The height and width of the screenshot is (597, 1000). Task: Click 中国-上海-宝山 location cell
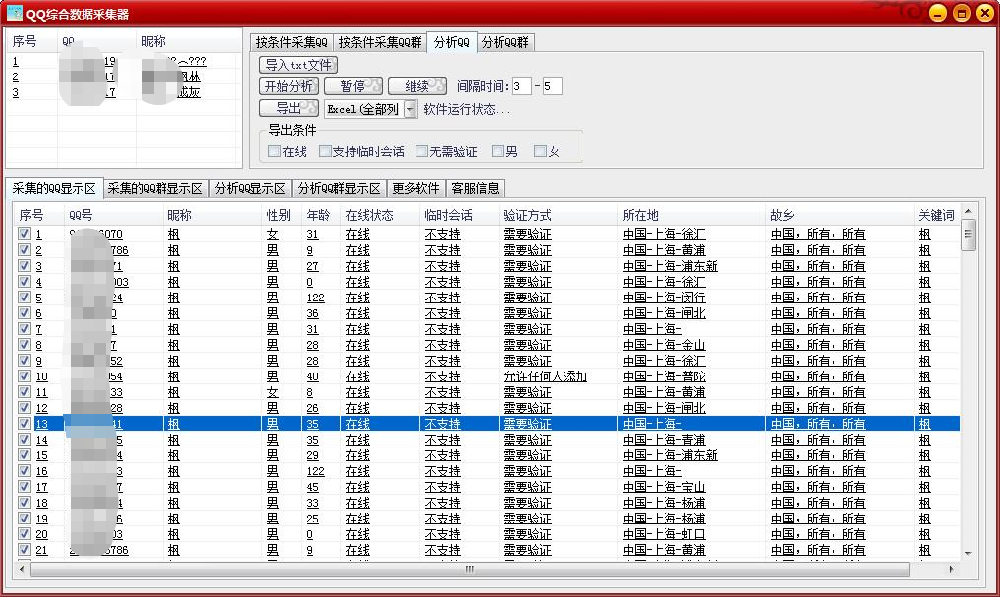664,487
